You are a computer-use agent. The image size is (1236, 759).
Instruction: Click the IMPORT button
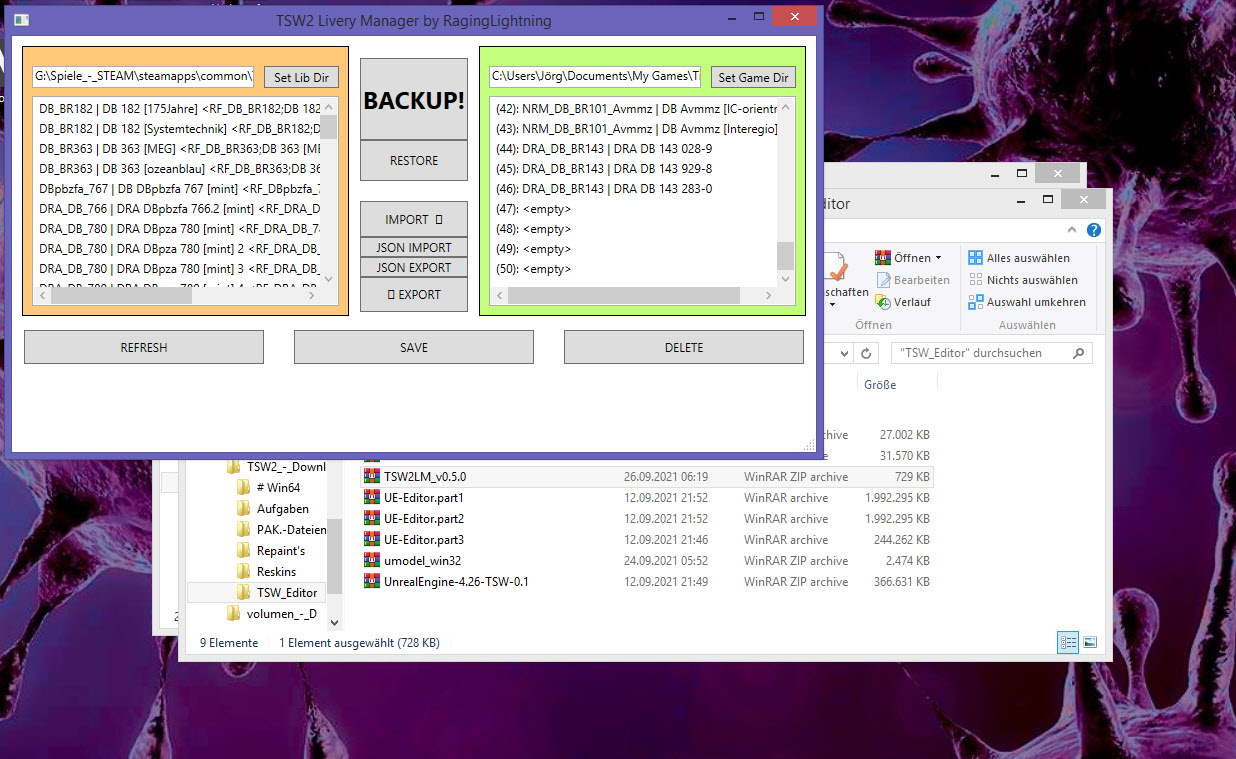(x=414, y=220)
